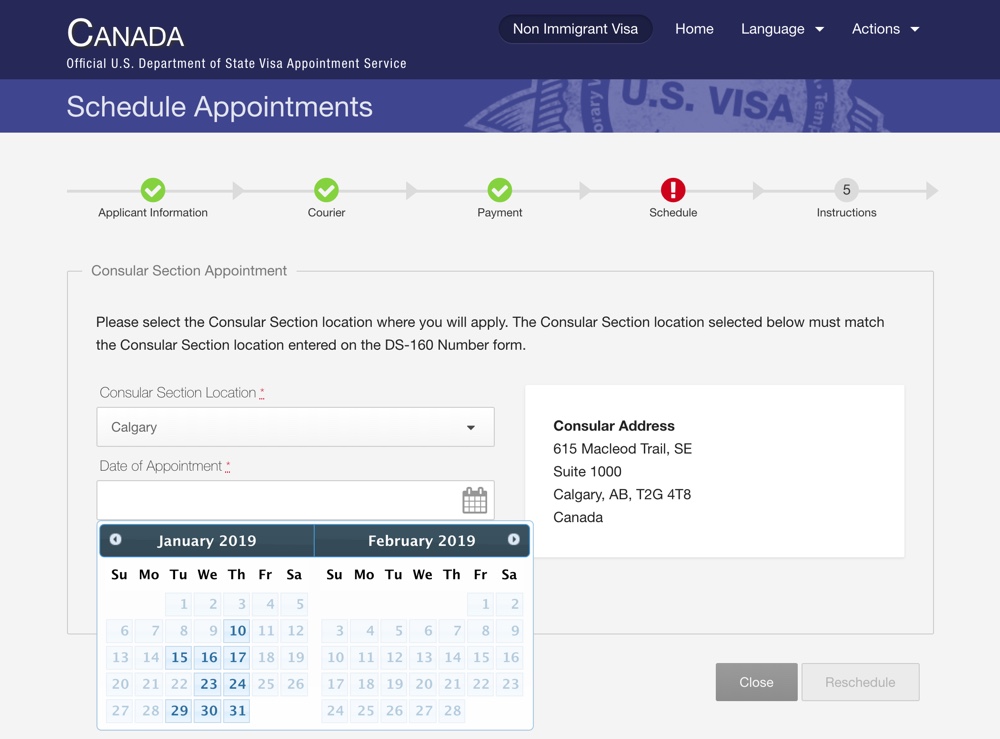The height and width of the screenshot is (739, 1000).
Task: Click the Payment step checkmark icon
Action: click(x=500, y=190)
